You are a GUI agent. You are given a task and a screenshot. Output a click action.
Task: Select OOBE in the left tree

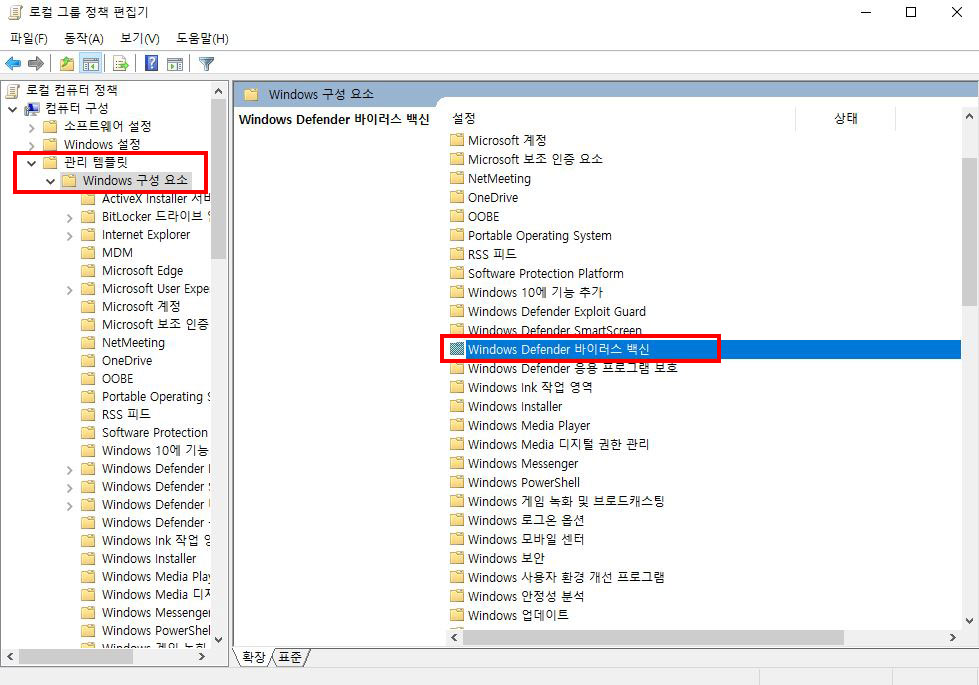click(x=117, y=379)
